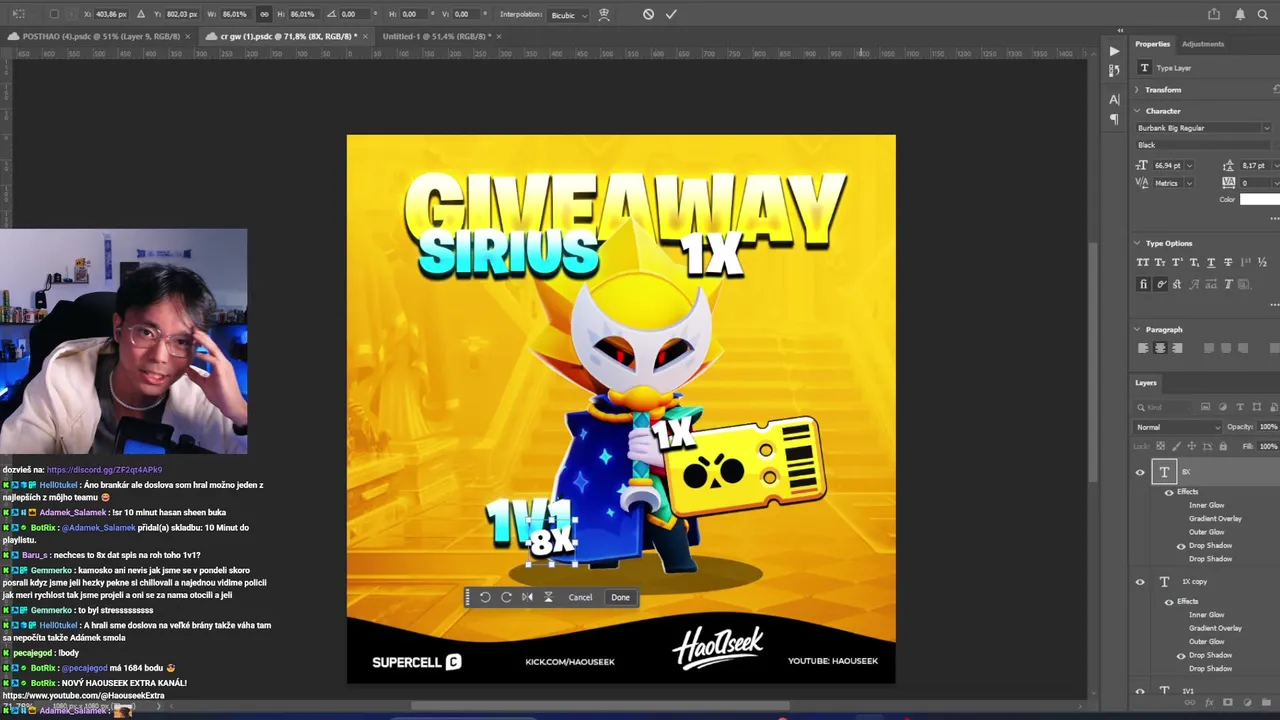Click the Cancel button in transform bar
The image size is (1280, 720).
coord(580,597)
